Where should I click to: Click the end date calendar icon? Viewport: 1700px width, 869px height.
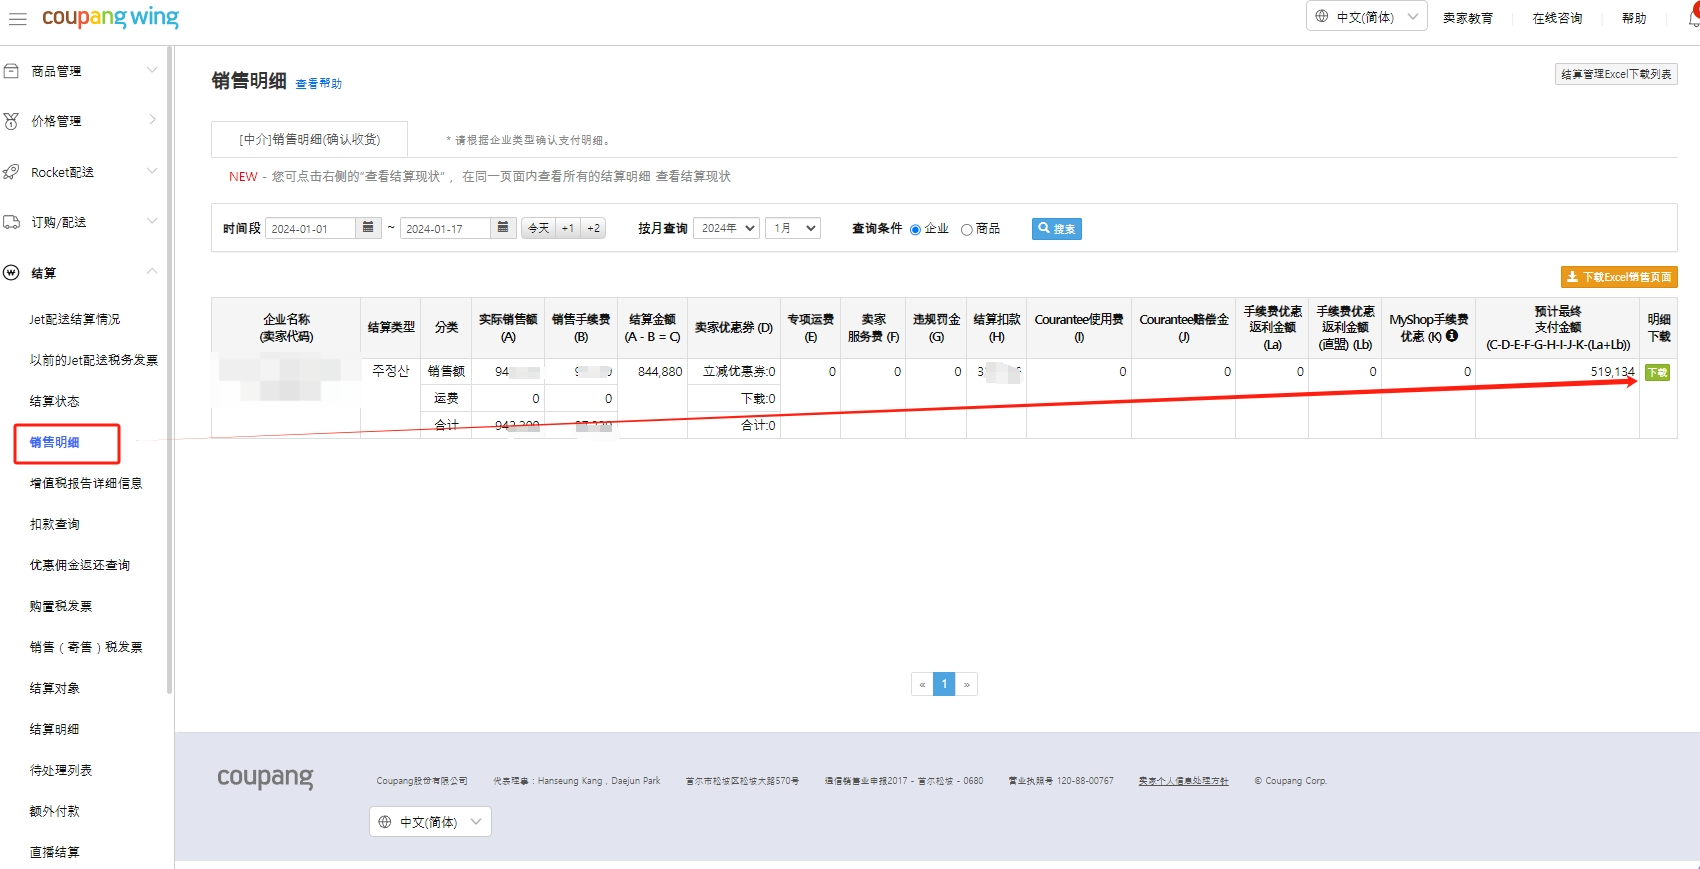pyautogui.click(x=503, y=228)
